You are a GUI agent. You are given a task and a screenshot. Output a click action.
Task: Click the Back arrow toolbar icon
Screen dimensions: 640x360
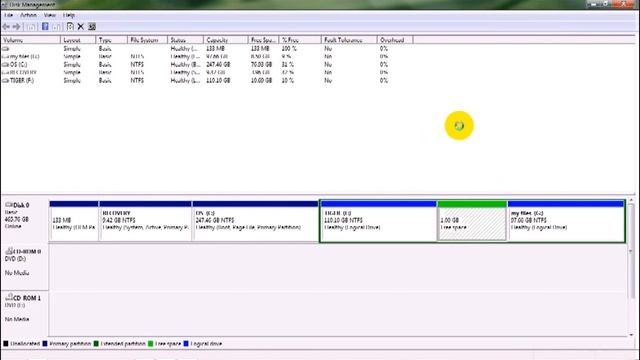(x=6, y=27)
